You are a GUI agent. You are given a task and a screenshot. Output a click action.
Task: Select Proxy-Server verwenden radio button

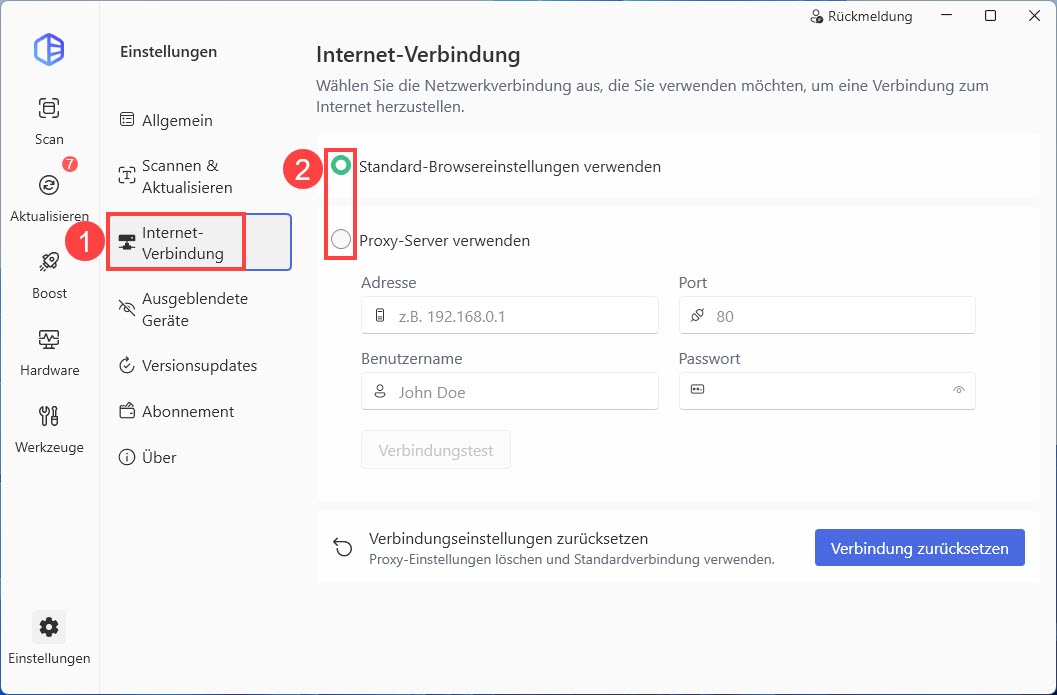(341, 239)
